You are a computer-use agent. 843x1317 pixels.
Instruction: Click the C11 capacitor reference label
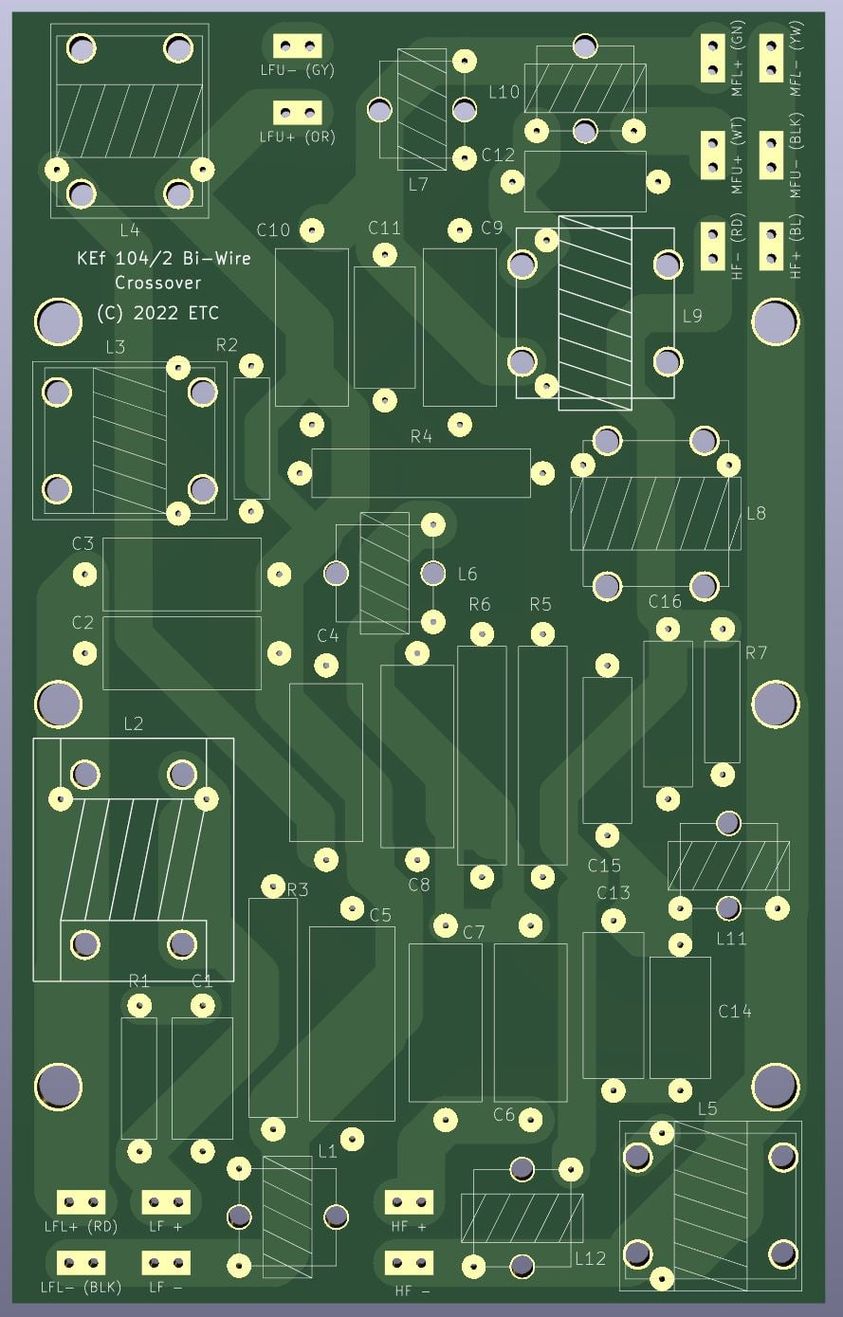pos(384,228)
